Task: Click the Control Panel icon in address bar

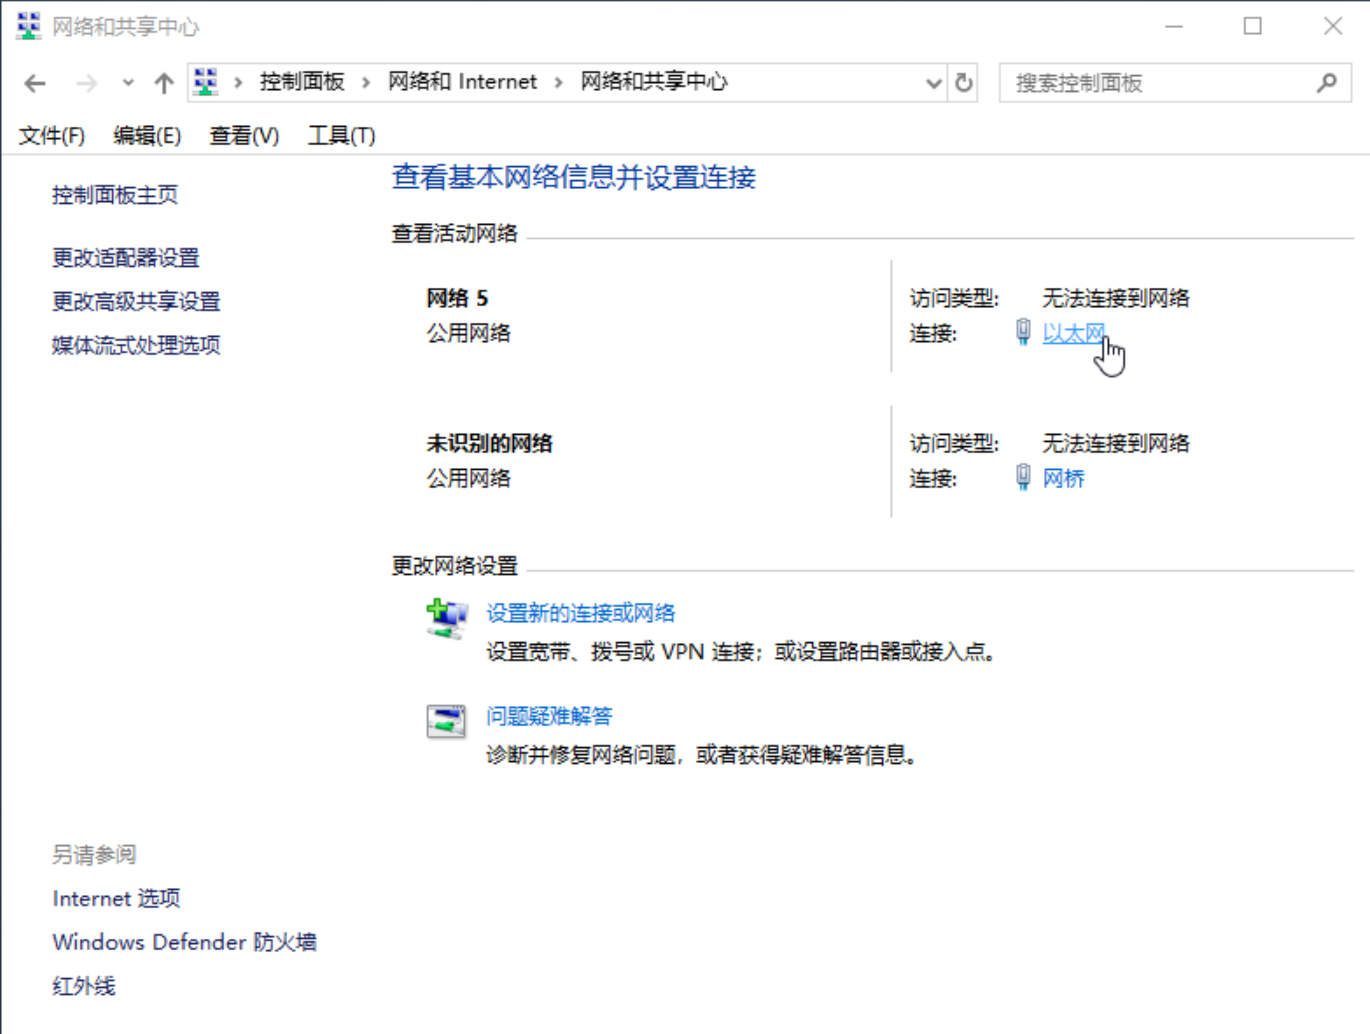Action: tap(206, 82)
